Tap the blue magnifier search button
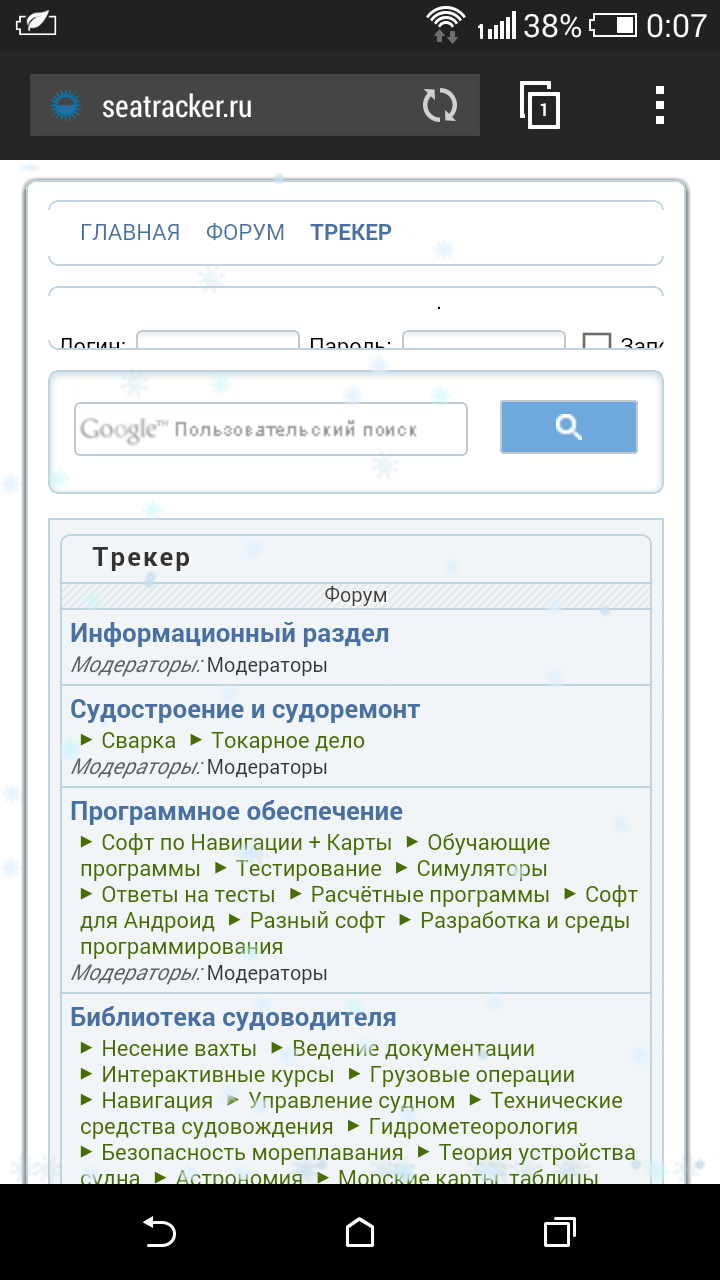This screenshot has width=720, height=1280. (x=568, y=427)
